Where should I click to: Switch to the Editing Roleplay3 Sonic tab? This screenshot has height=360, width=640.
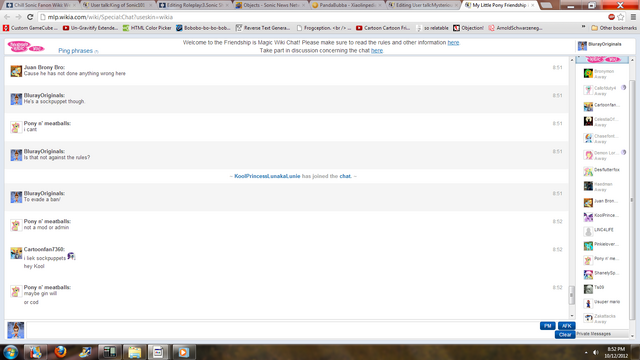[x=194, y=5]
